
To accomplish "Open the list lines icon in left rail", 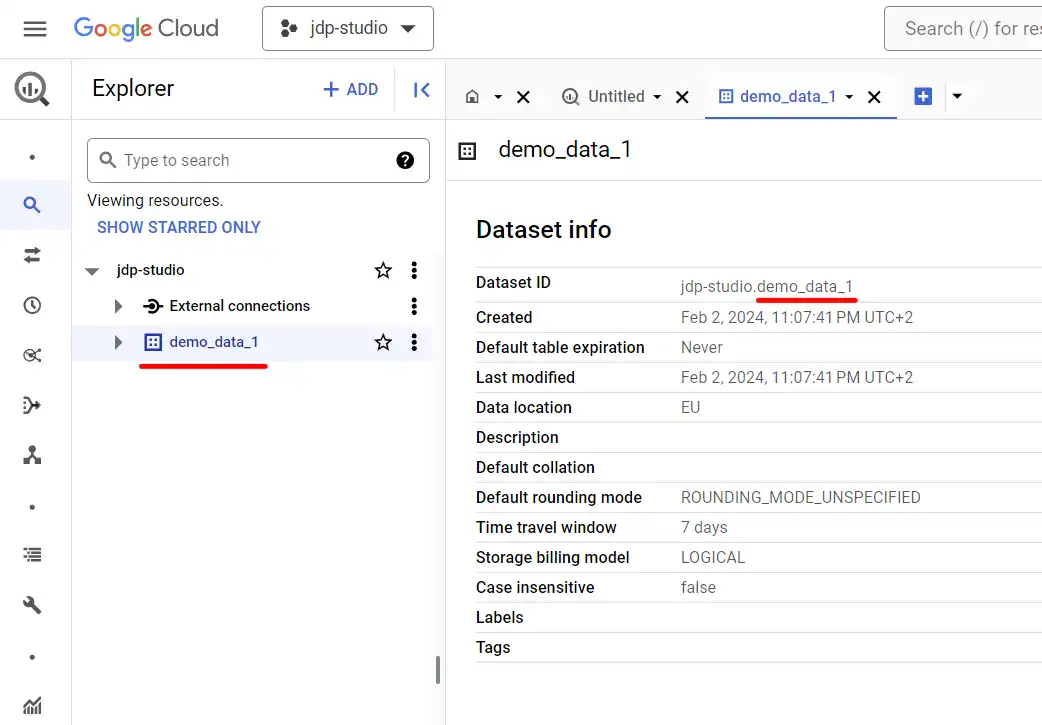I will pos(32,554).
